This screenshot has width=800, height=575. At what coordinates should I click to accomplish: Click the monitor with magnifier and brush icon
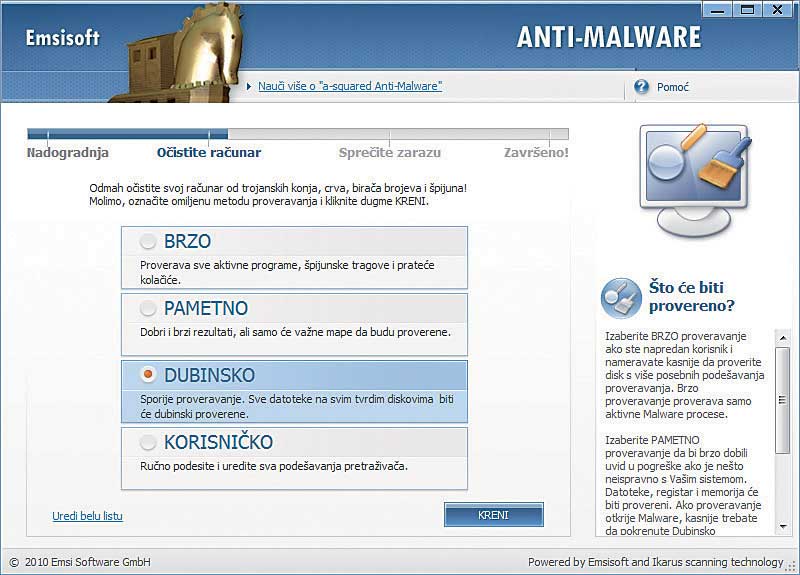click(x=695, y=180)
